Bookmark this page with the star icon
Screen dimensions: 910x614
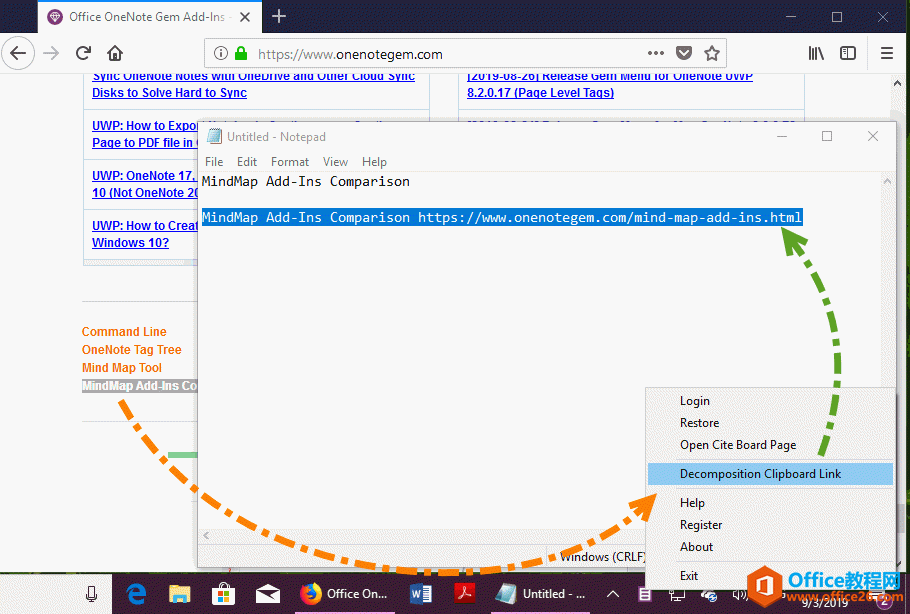point(712,54)
